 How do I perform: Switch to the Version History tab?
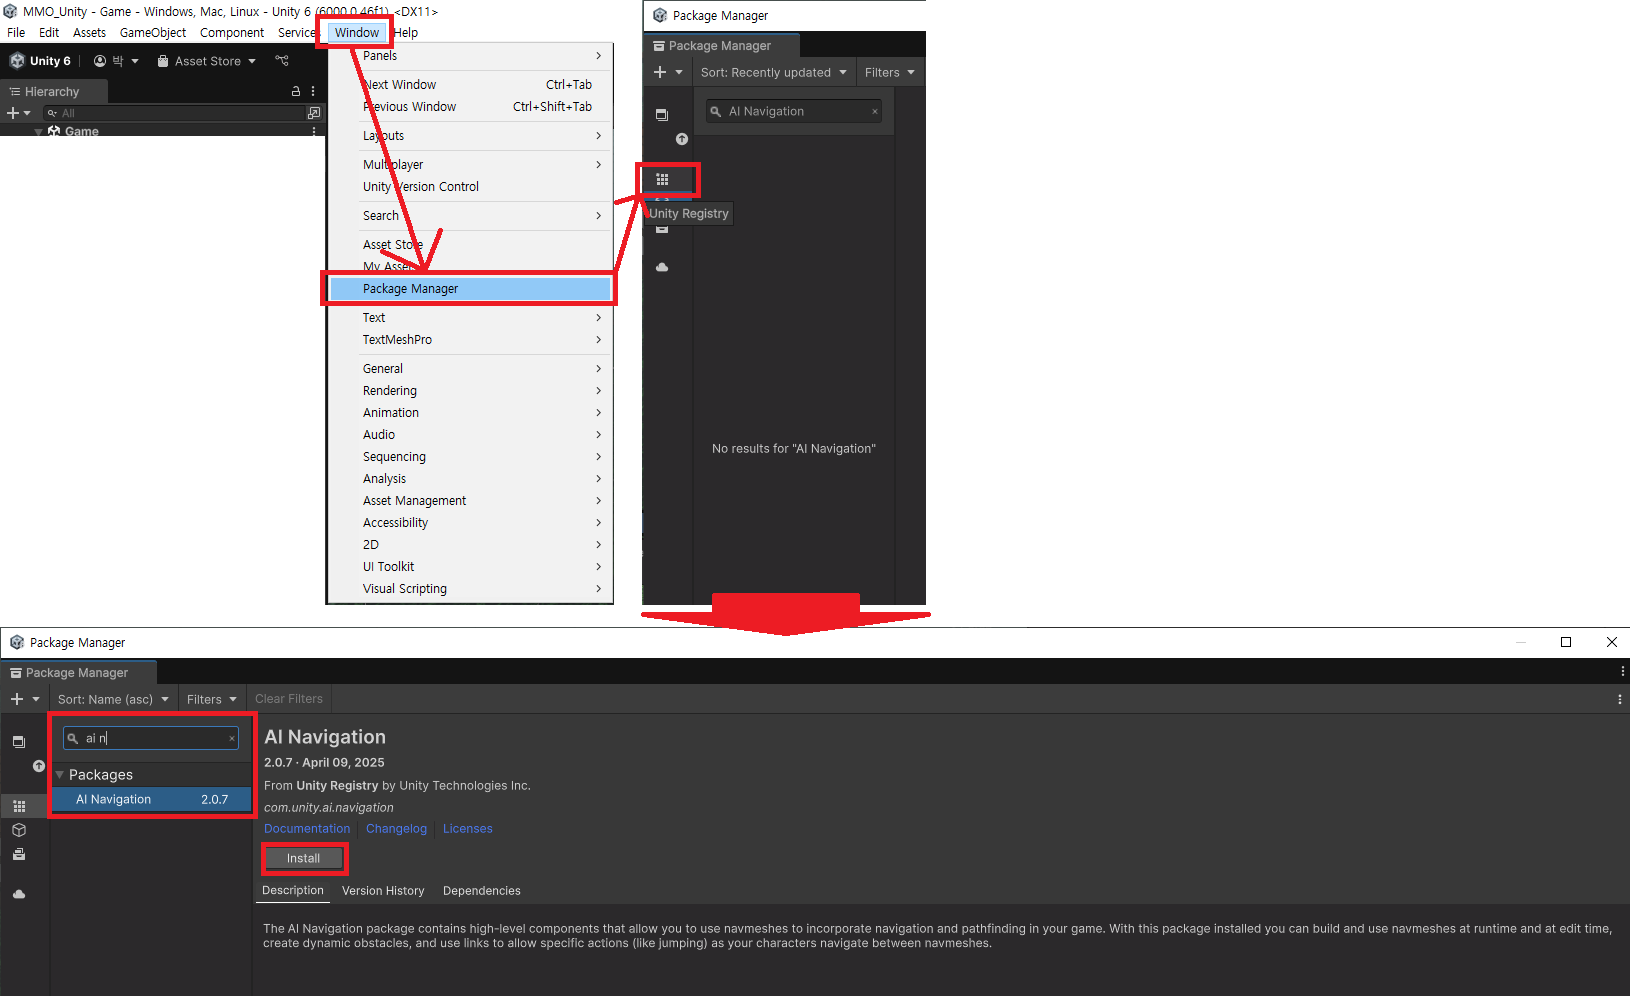coord(383,891)
